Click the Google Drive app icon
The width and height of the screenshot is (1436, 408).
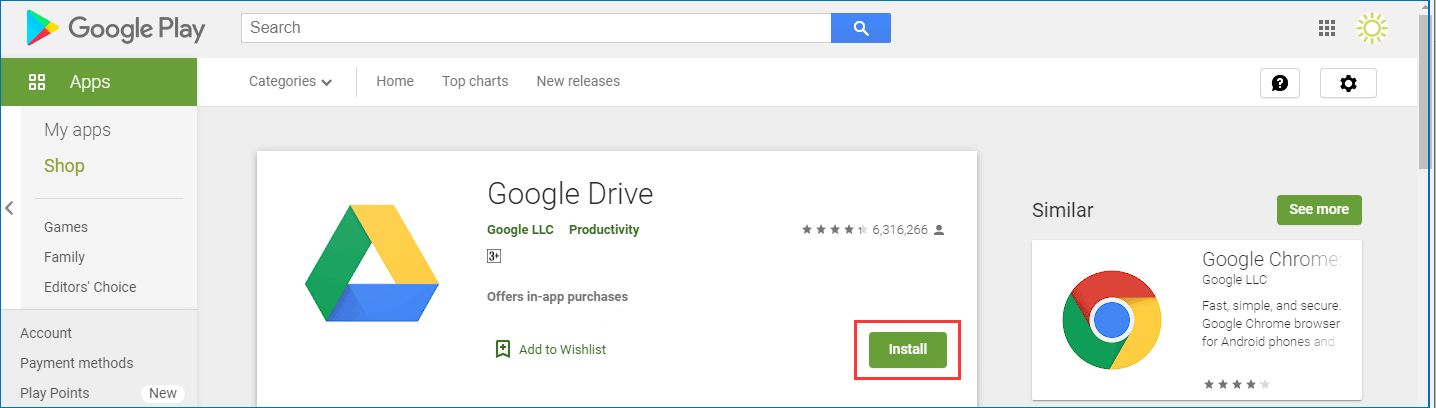(x=371, y=264)
